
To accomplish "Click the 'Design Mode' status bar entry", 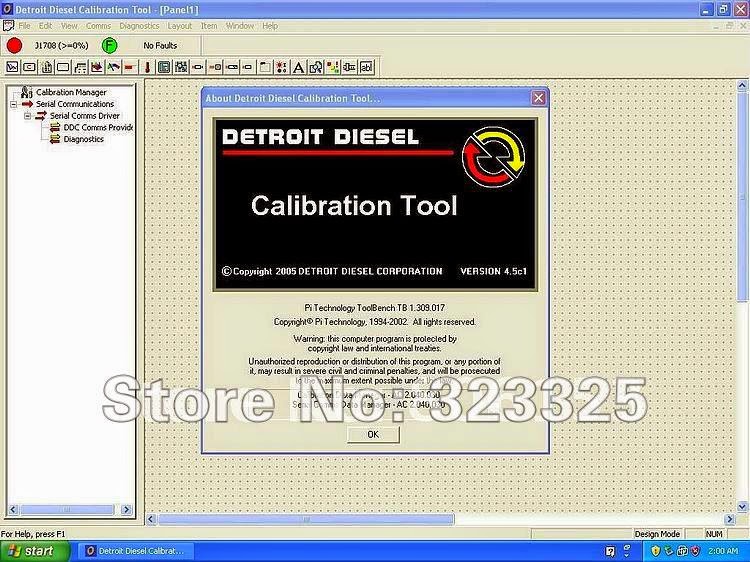I will 657,534.
